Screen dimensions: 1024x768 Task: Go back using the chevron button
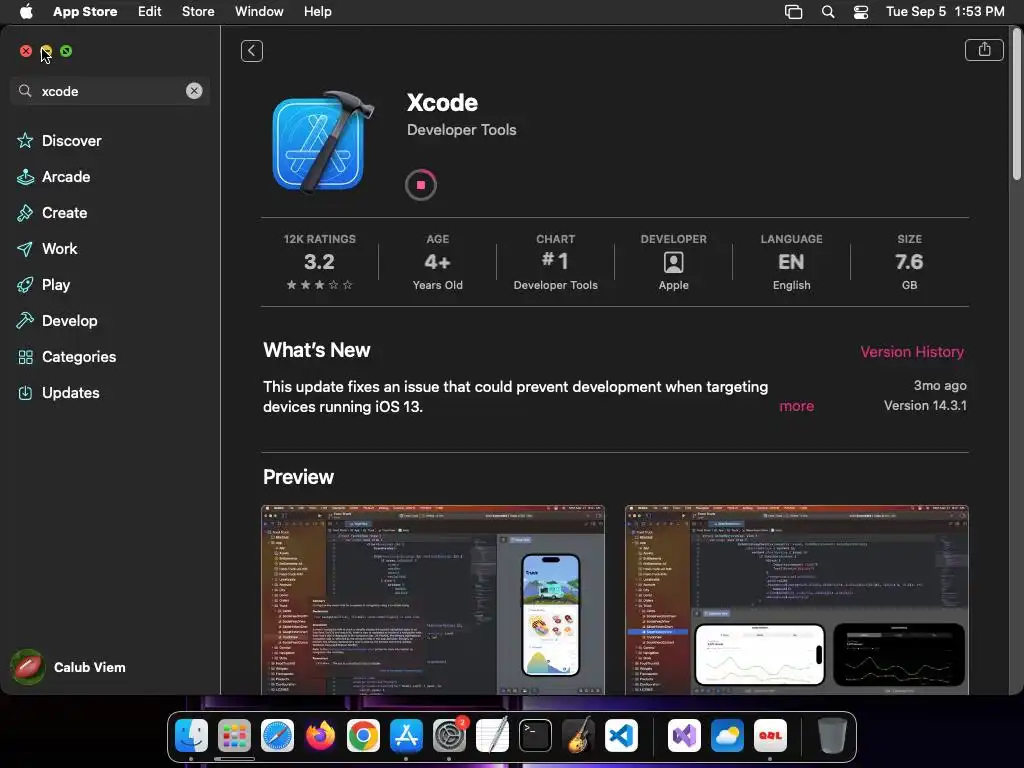(251, 51)
